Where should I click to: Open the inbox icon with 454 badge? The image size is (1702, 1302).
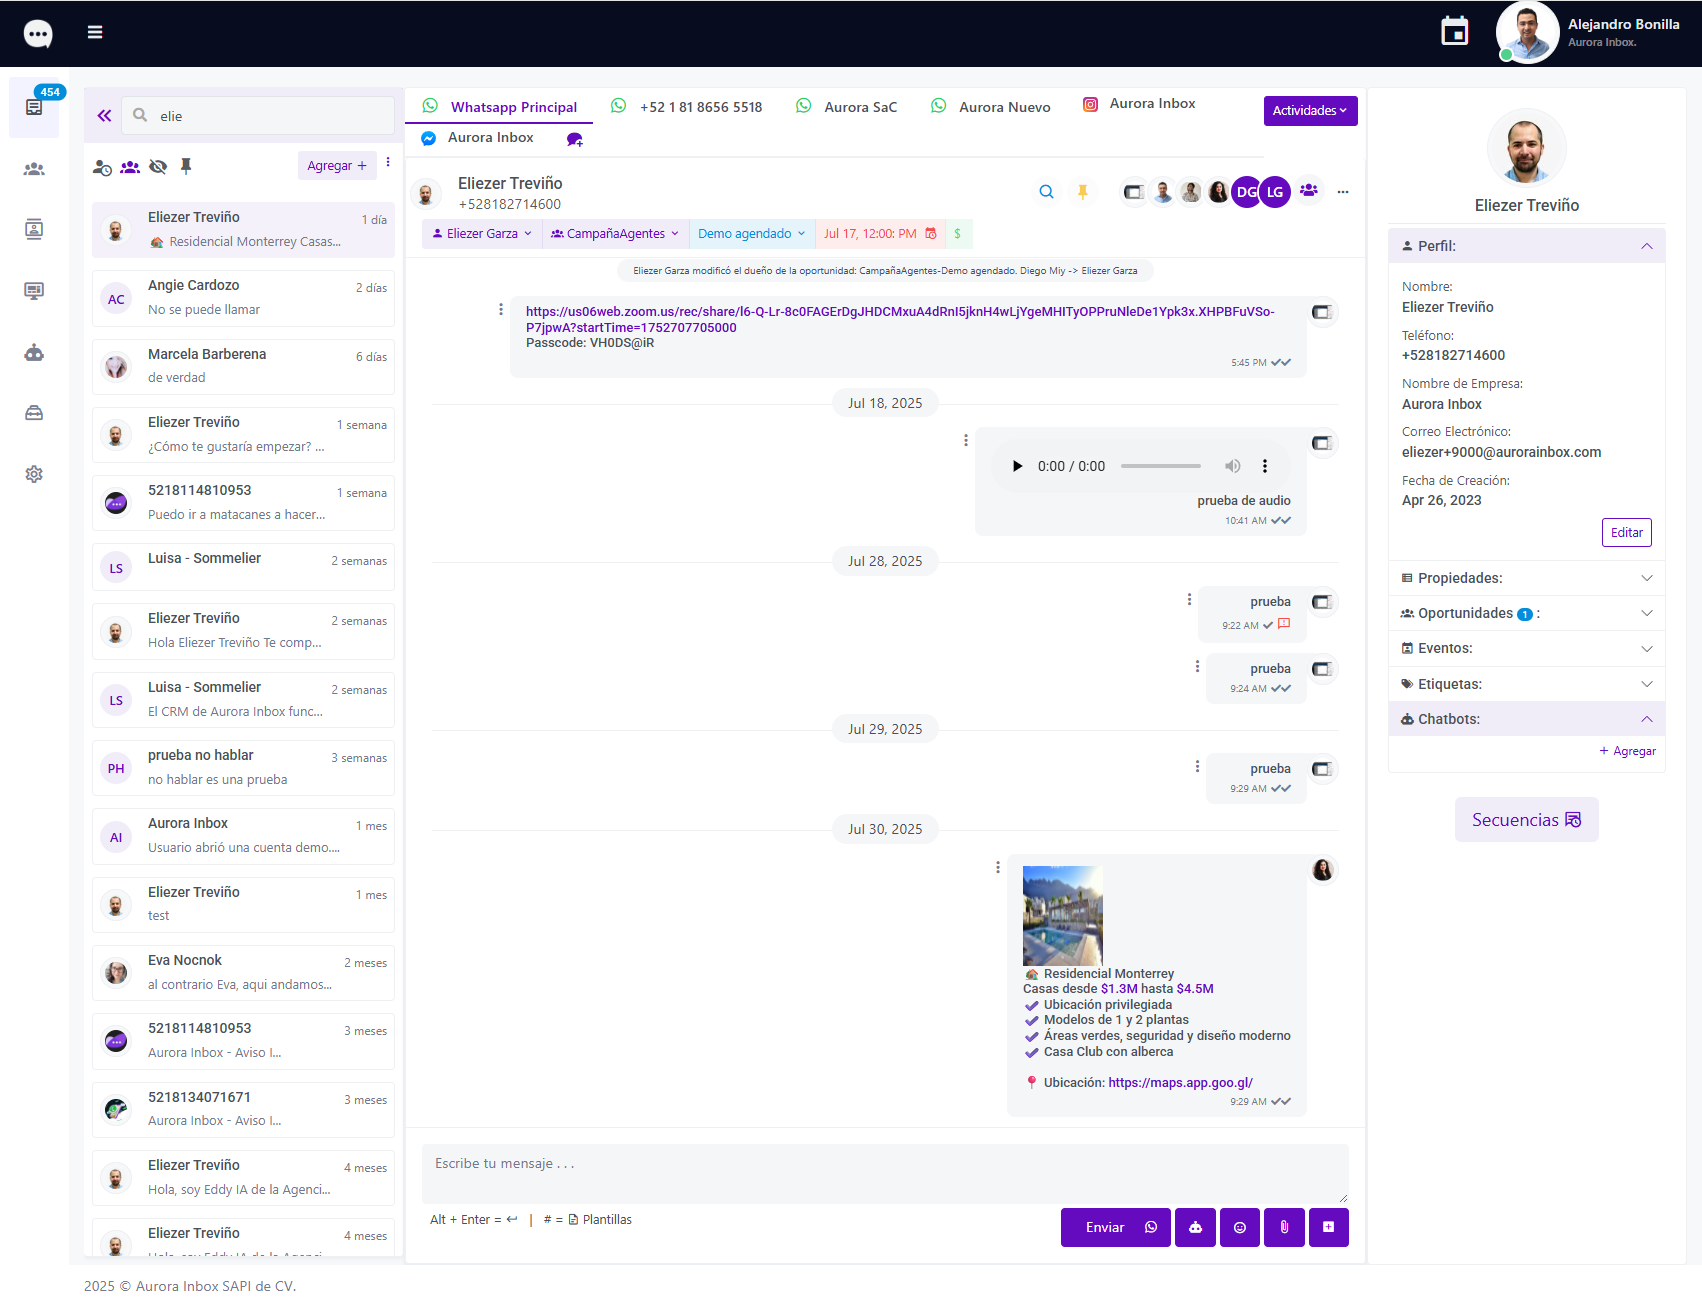click(34, 107)
